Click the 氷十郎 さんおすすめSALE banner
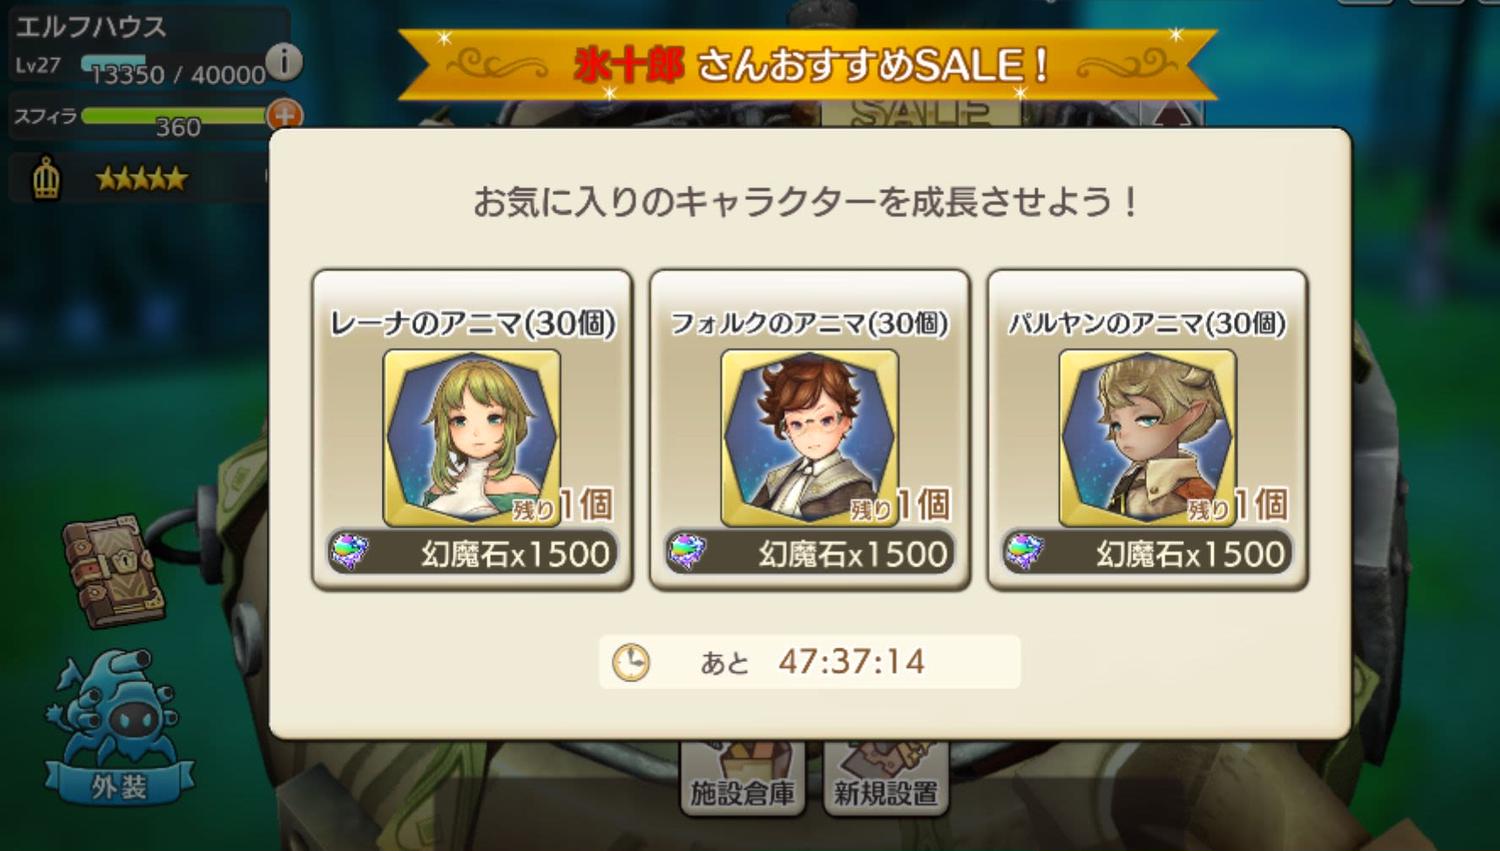1500x851 pixels. tap(808, 65)
